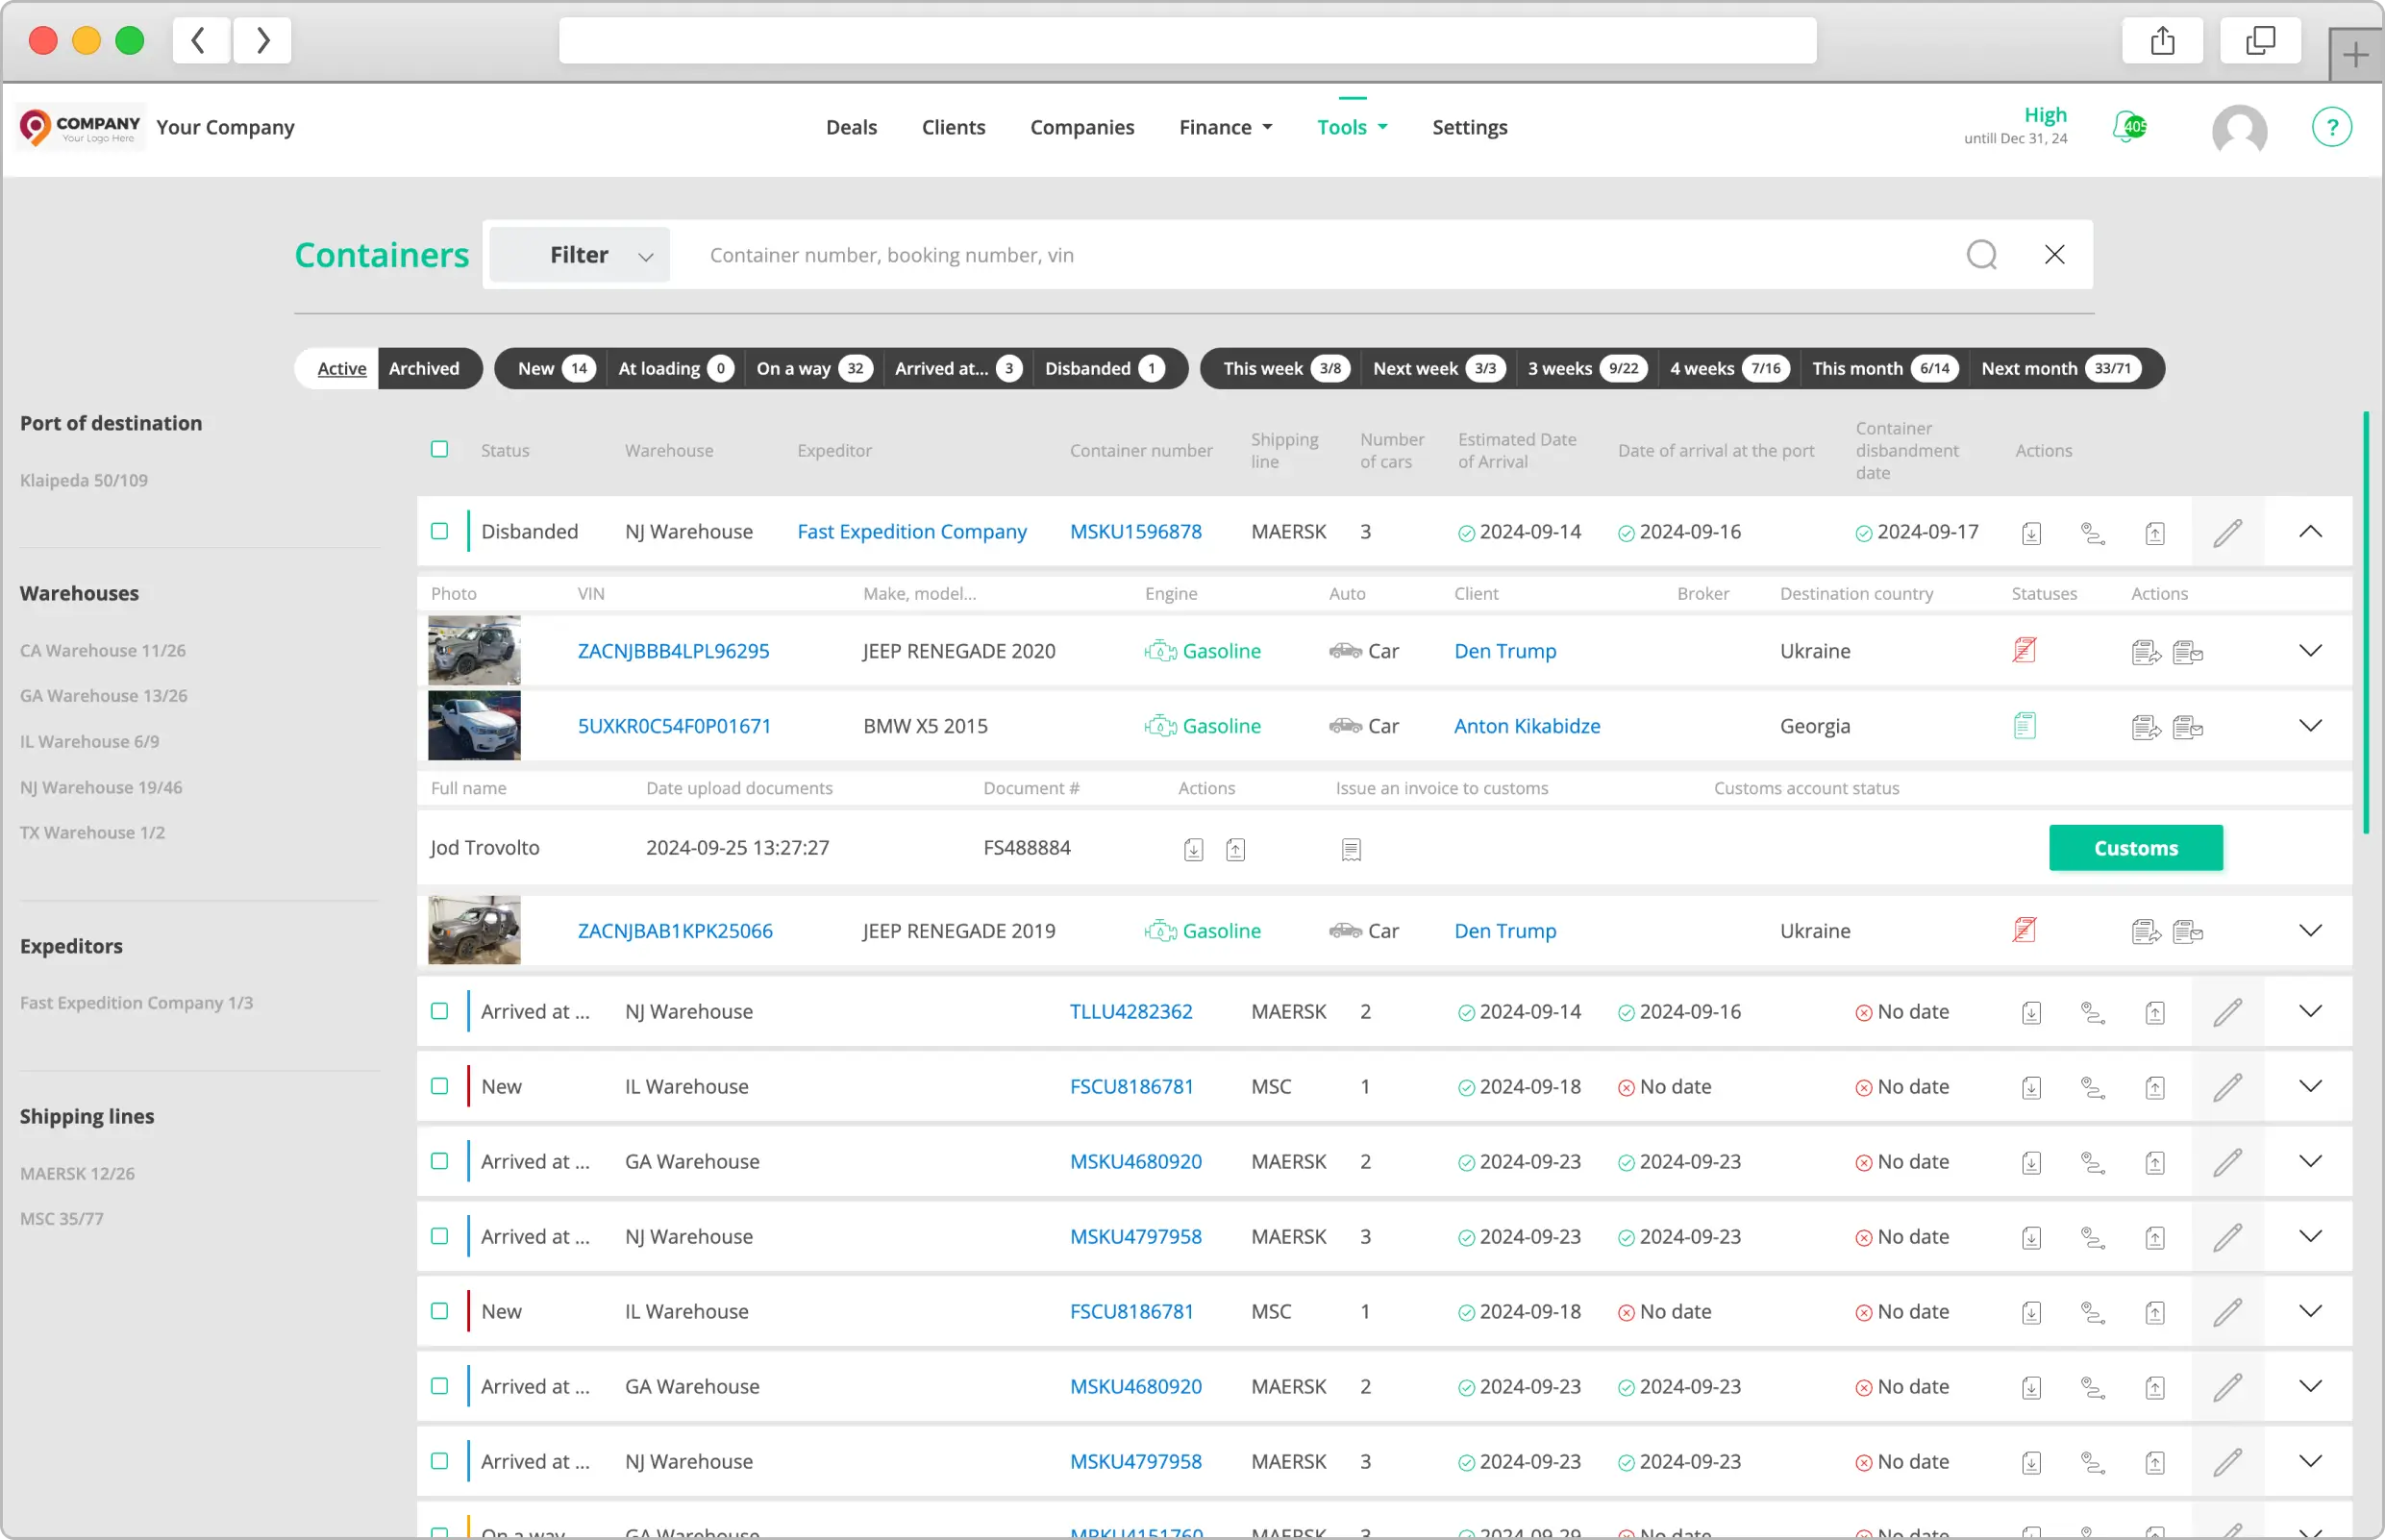
Task: Open route icon for TLLU4282362 row
Action: (2092, 1013)
